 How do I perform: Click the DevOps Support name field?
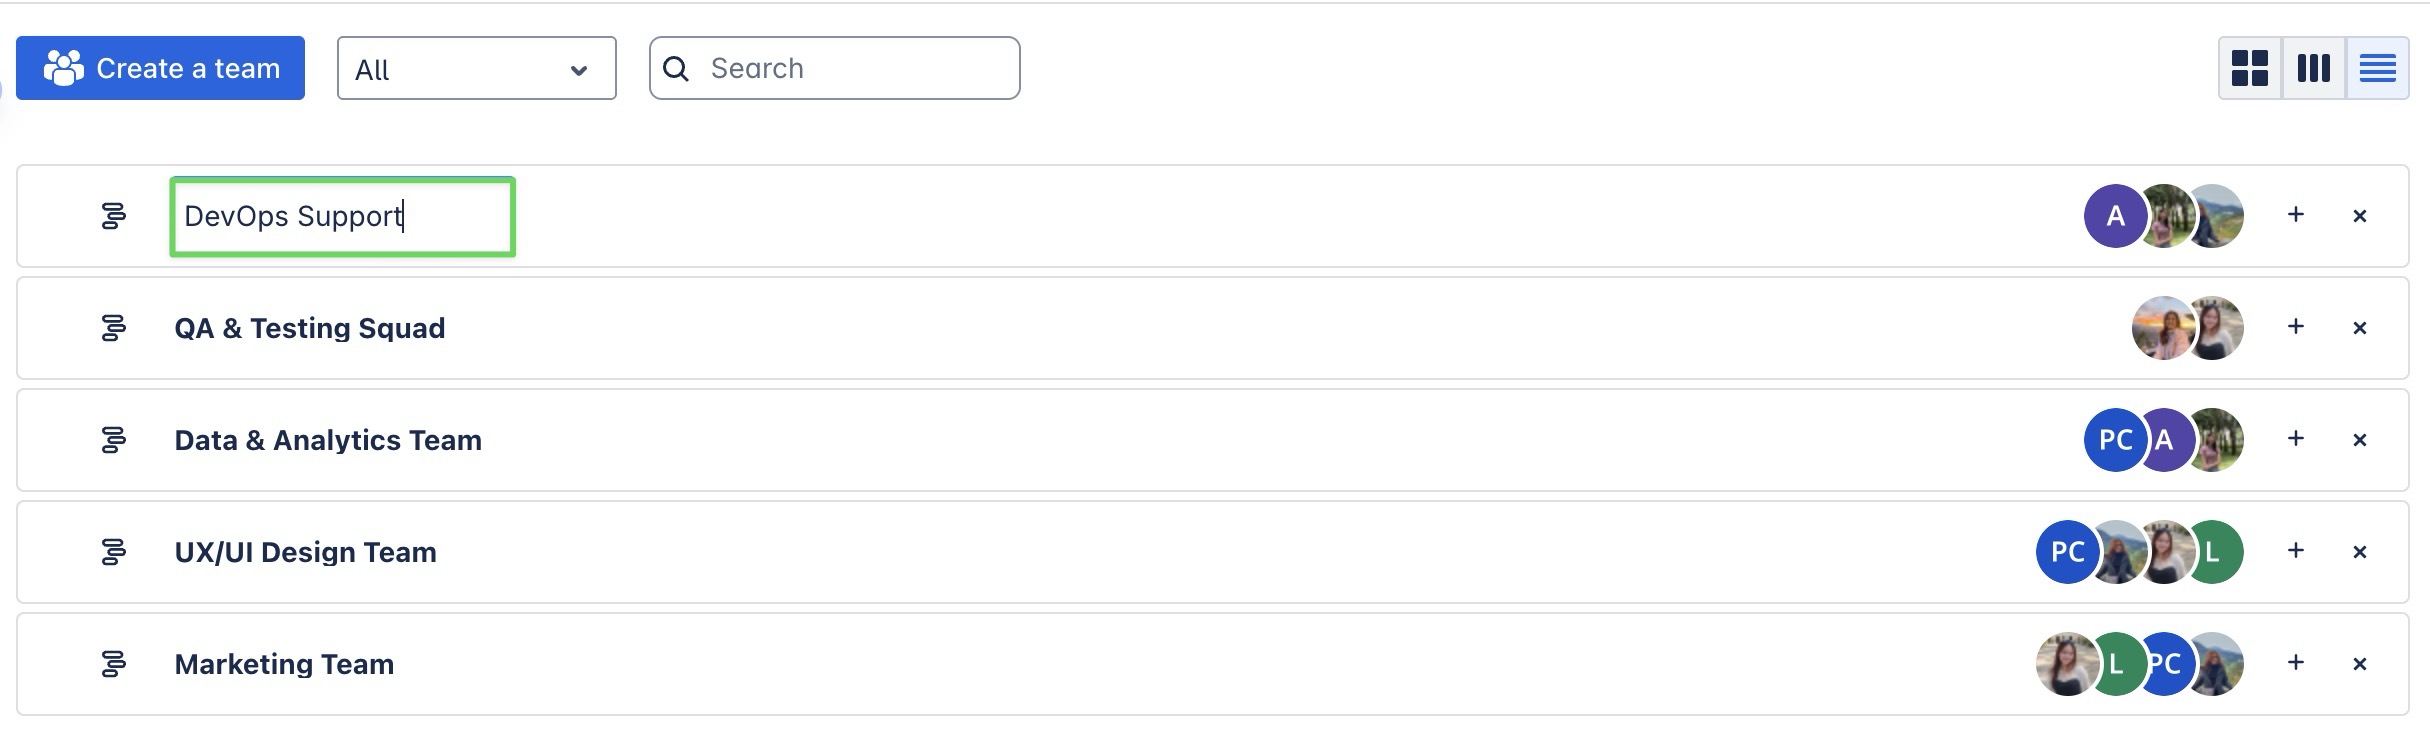point(342,216)
